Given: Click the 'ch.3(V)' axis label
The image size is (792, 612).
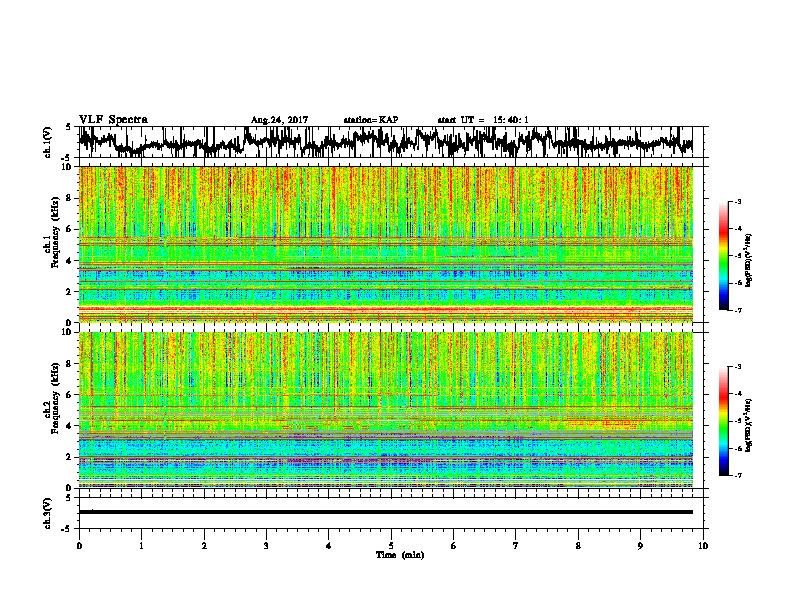Looking at the screenshot, I should click(x=48, y=514).
